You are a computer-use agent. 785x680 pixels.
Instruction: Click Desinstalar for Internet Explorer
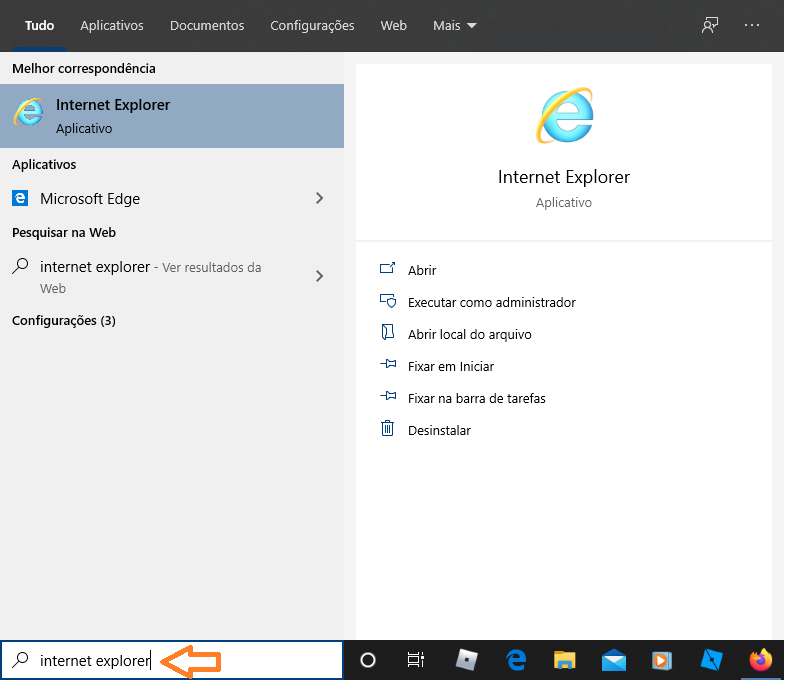(439, 430)
